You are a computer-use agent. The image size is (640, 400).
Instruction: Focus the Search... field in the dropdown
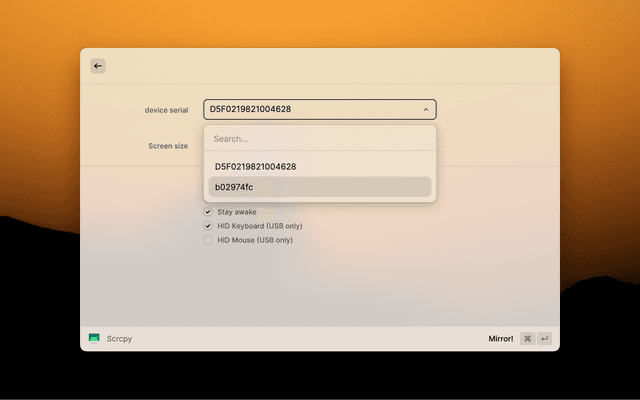(319, 139)
